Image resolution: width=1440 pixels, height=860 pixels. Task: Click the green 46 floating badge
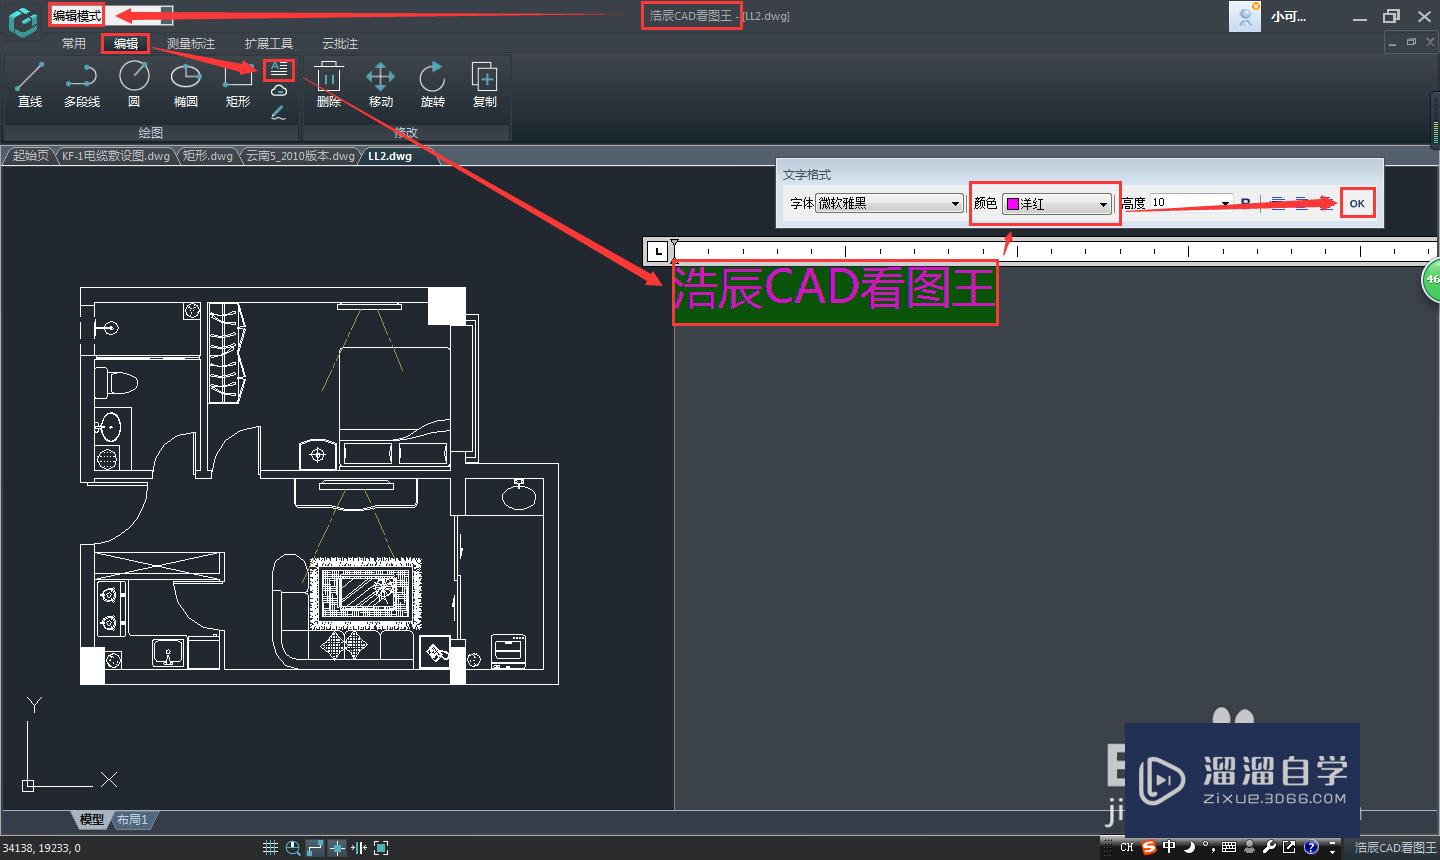pos(1431,280)
